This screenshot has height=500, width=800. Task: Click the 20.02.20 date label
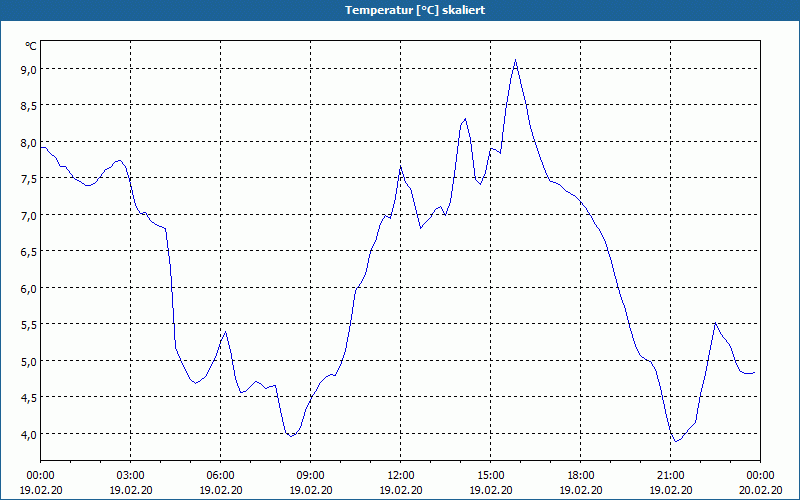(x=760, y=490)
